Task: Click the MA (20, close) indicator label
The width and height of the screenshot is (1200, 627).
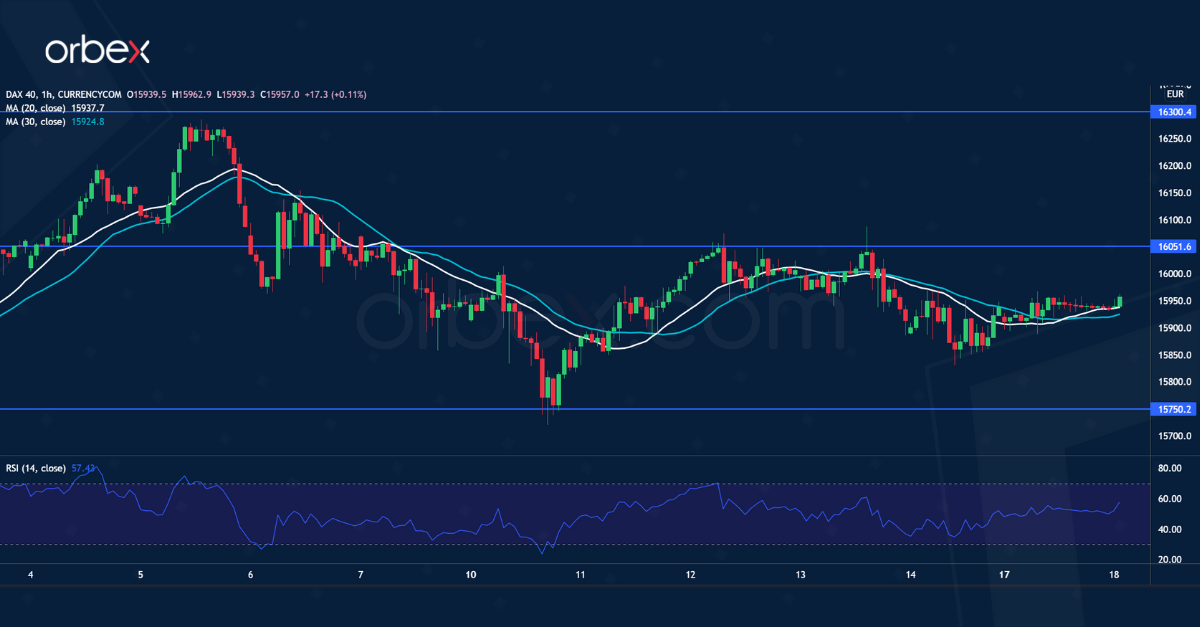Action: pos(35,108)
